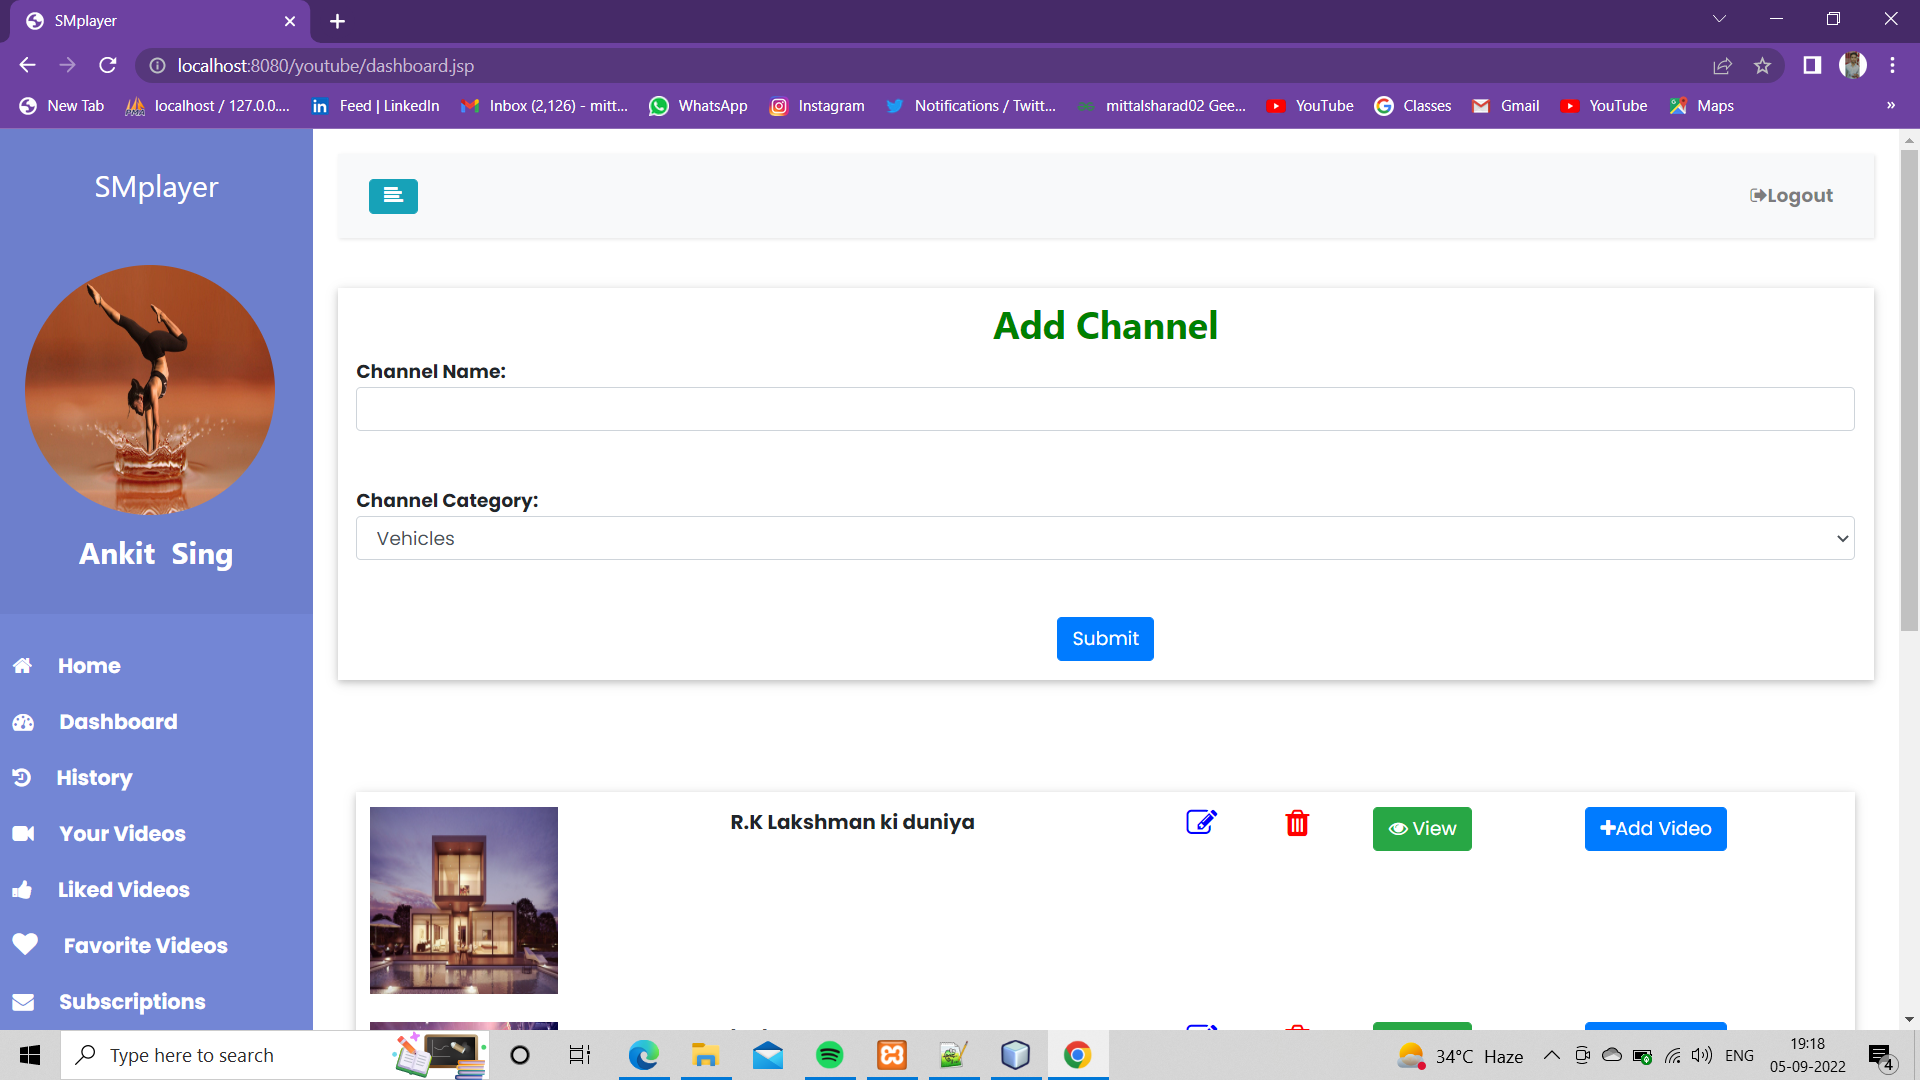Logout of SMplayer
Viewport: 1920px width, 1080px height.
coord(1790,195)
